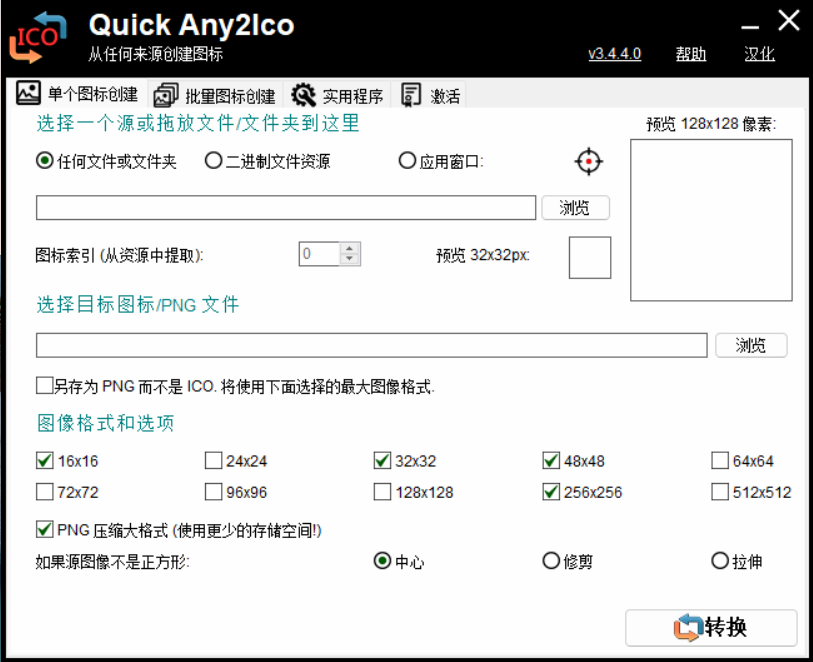Check the 72x72 size checkbox
This screenshot has width=813, height=662.
[x=45, y=491]
